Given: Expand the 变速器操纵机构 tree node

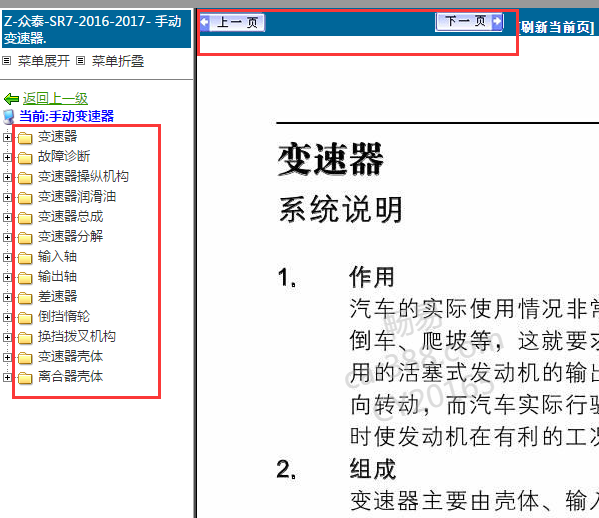Looking at the screenshot, I should pos(7,177).
